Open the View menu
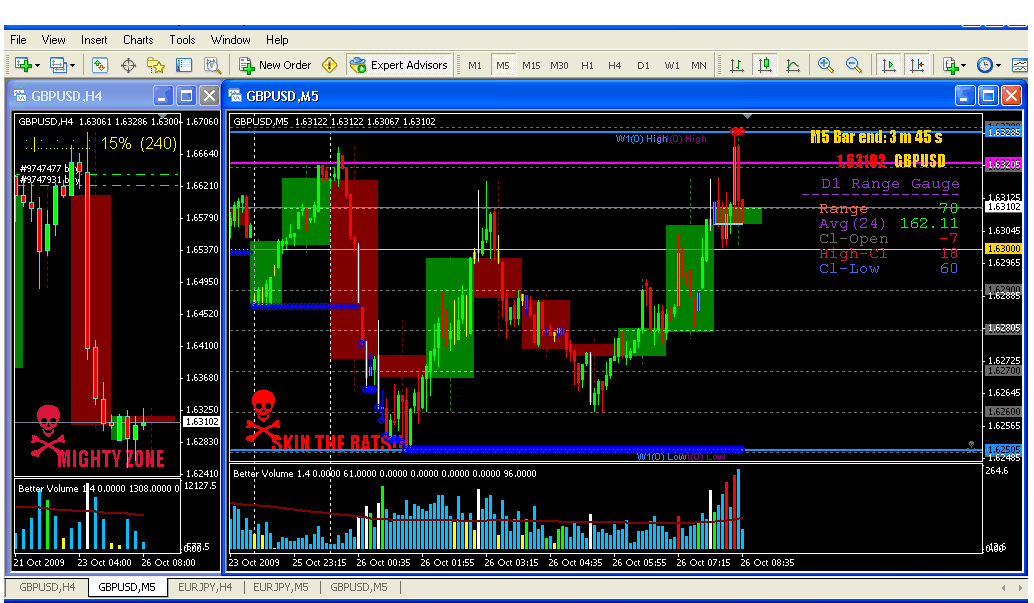1034x603 pixels. tap(53, 40)
